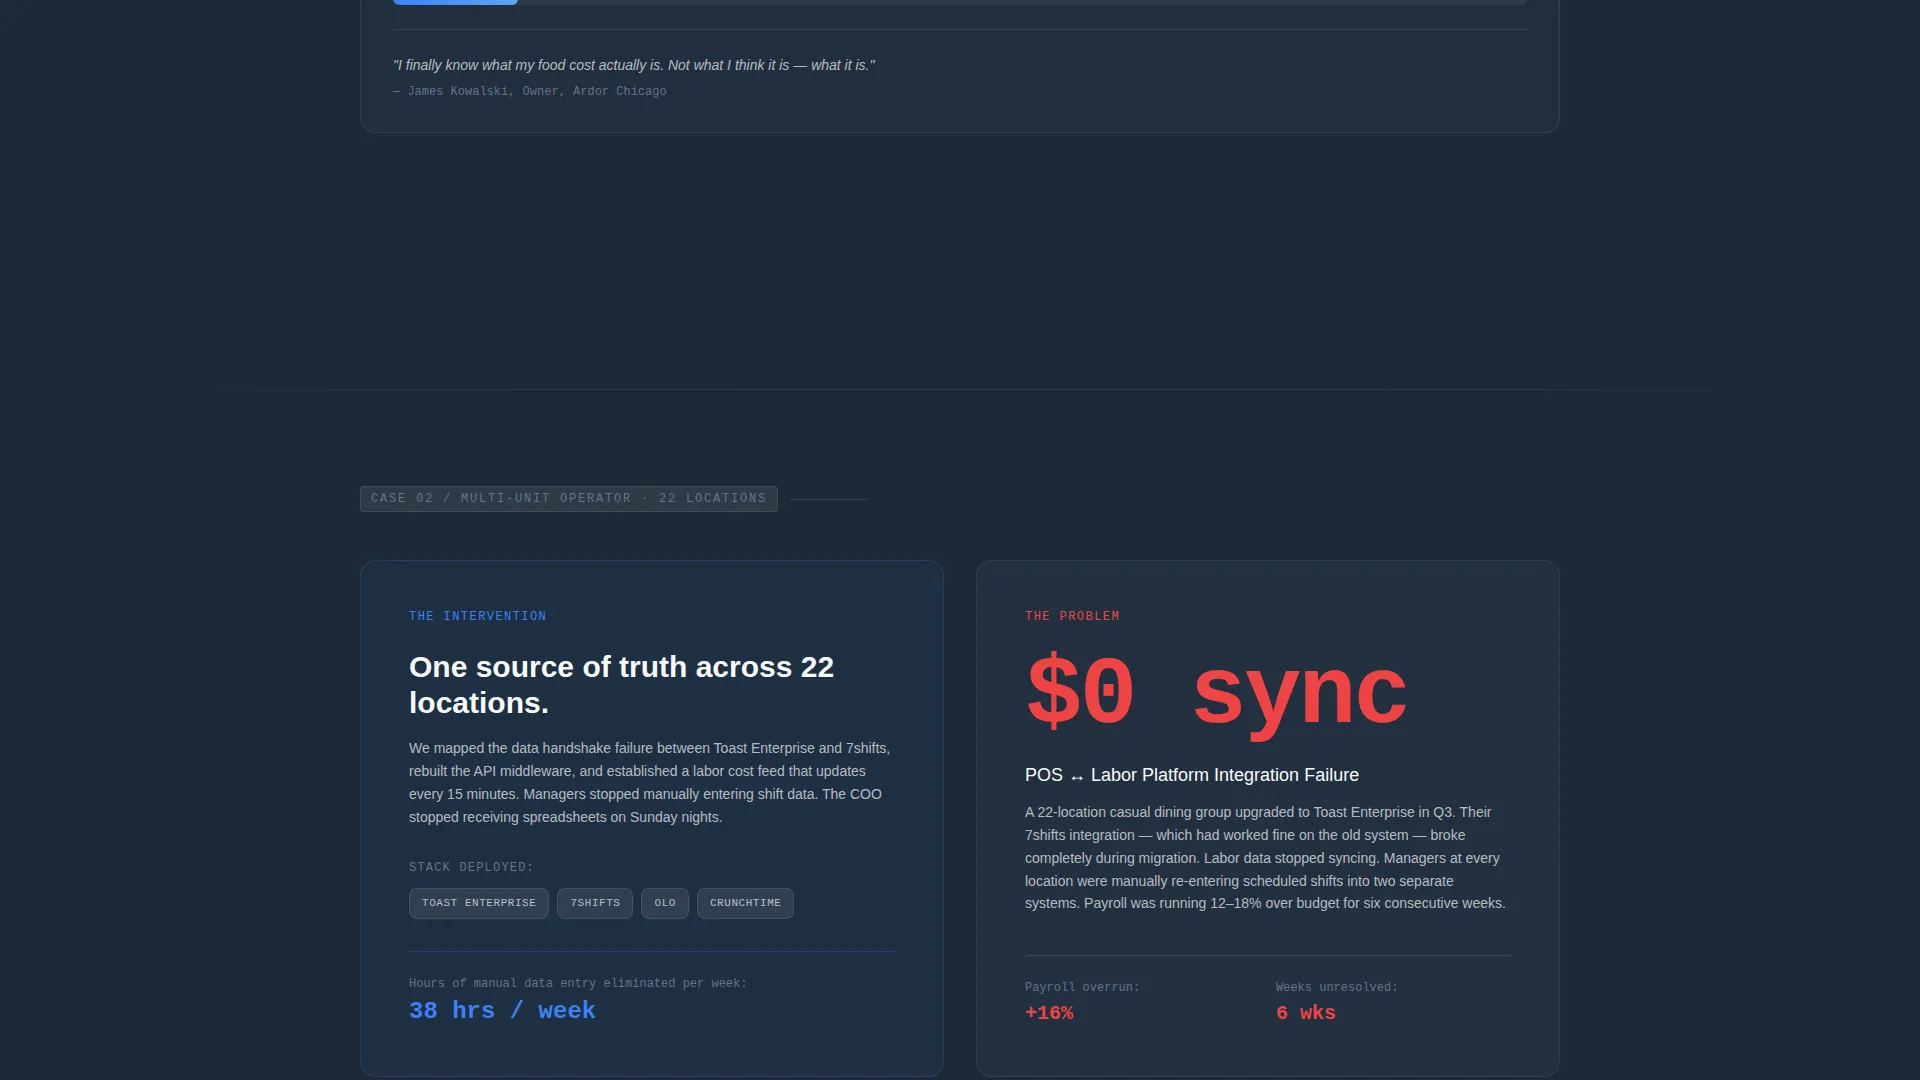Image resolution: width=1920 pixels, height=1080 pixels.
Task: Select the Crunchtime stack tag
Action: 745,903
